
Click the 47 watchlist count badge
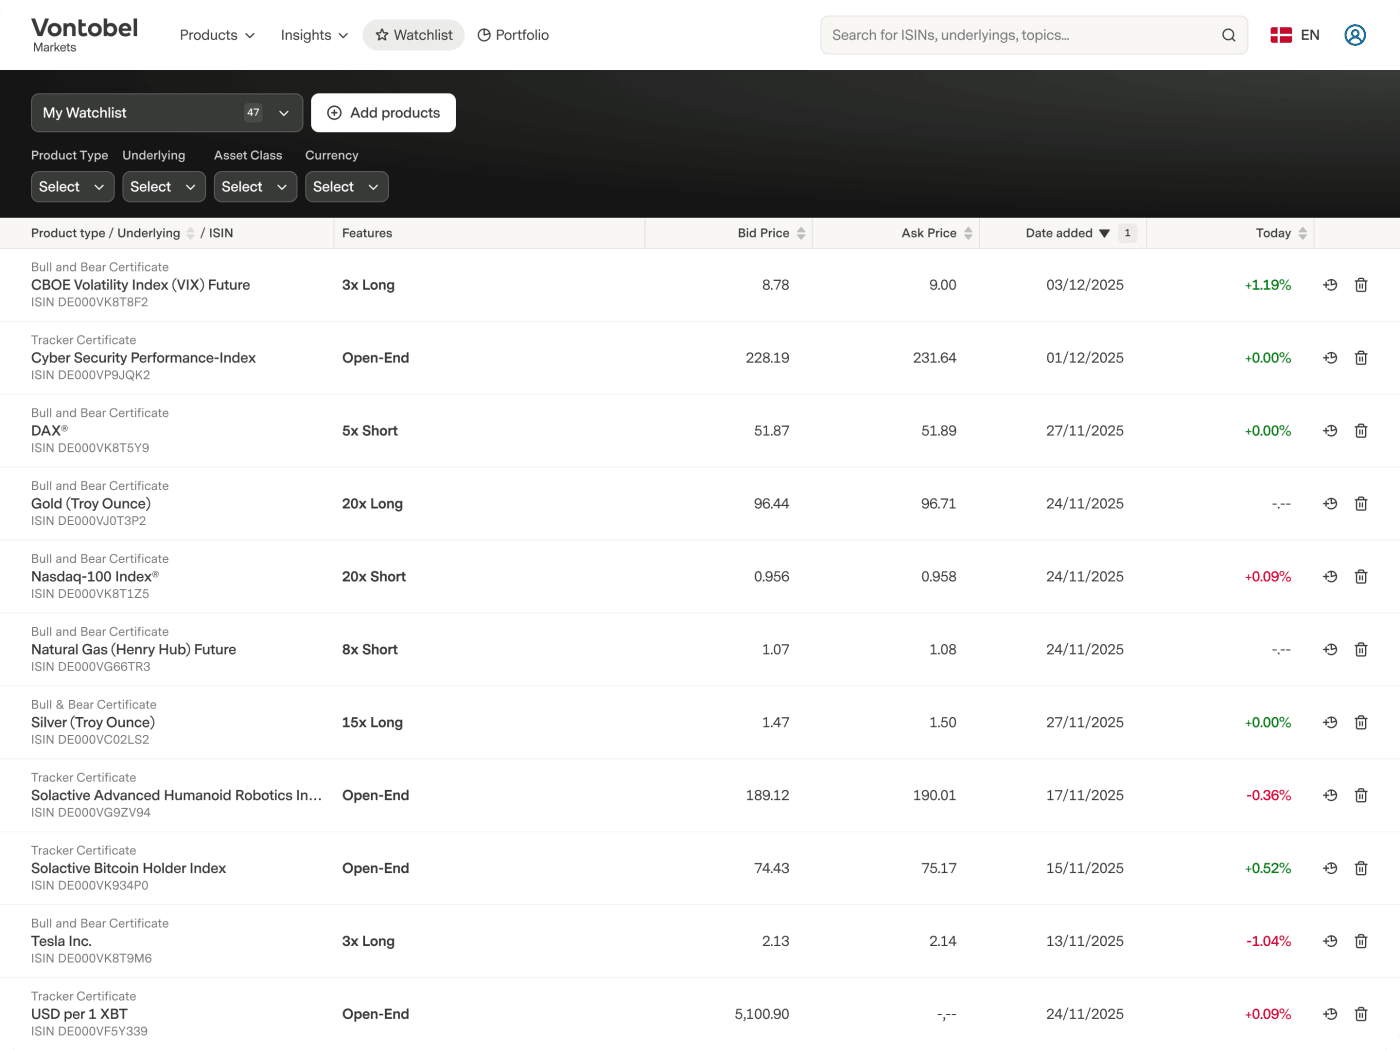(253, 113)
